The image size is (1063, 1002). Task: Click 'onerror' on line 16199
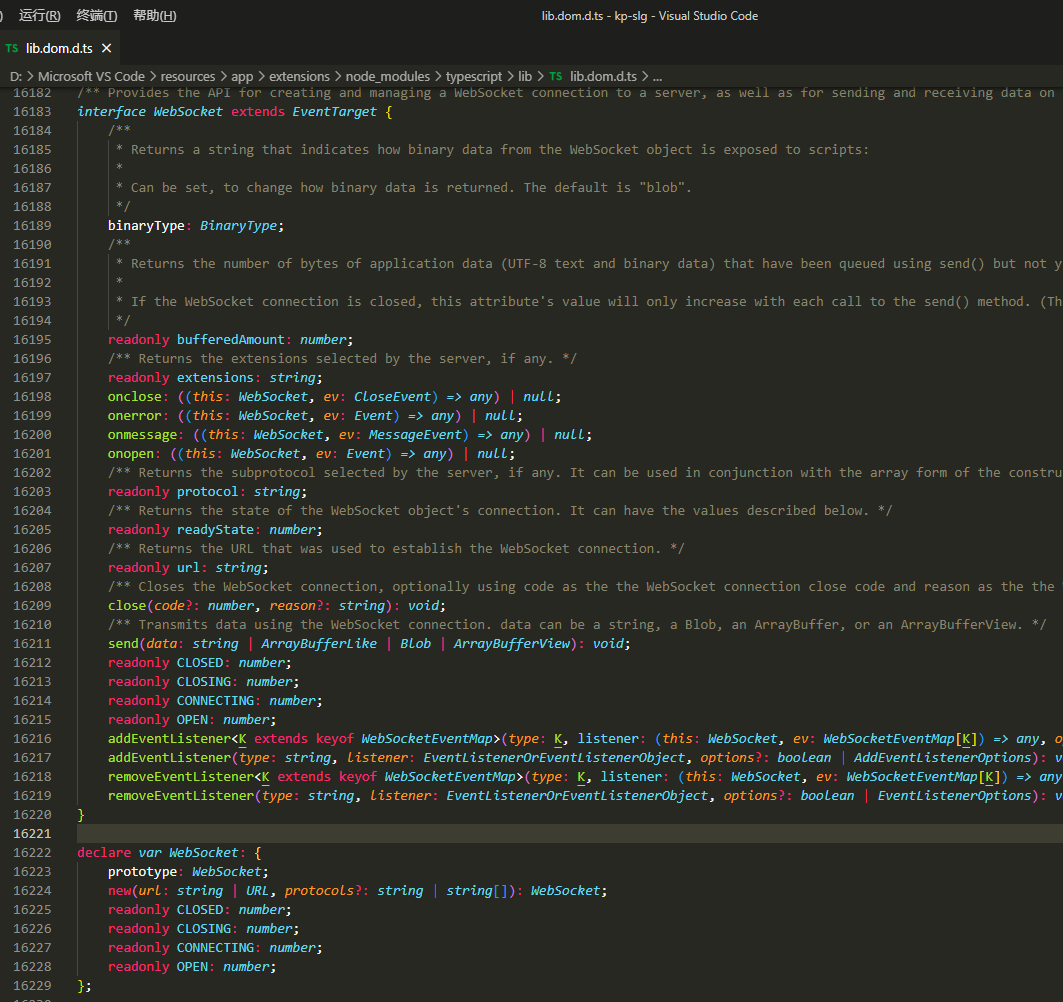pos(134,415)
